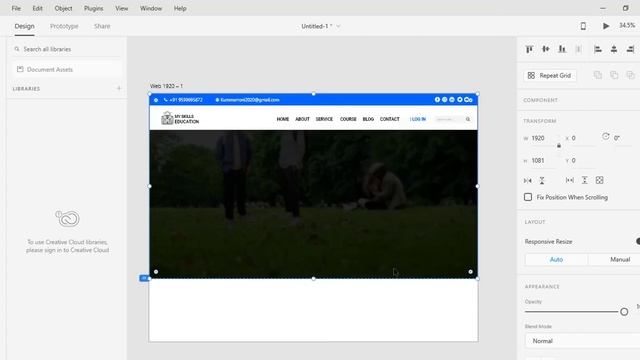
Task: Toggle the lock aspect ratio icon
Action: 559,146
